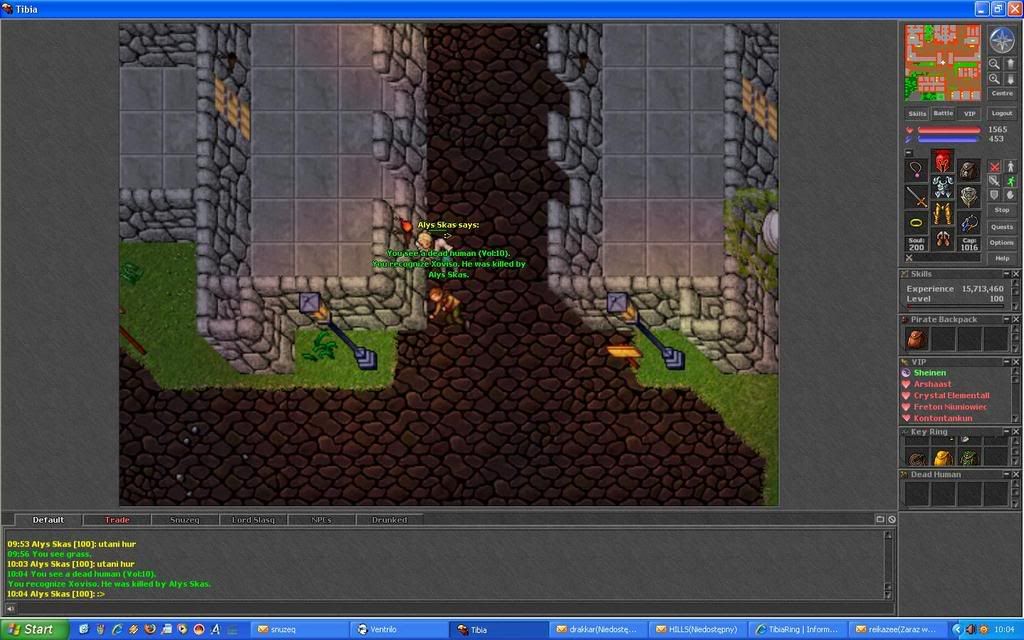Click the armor in the body slot

pos(942,187)
